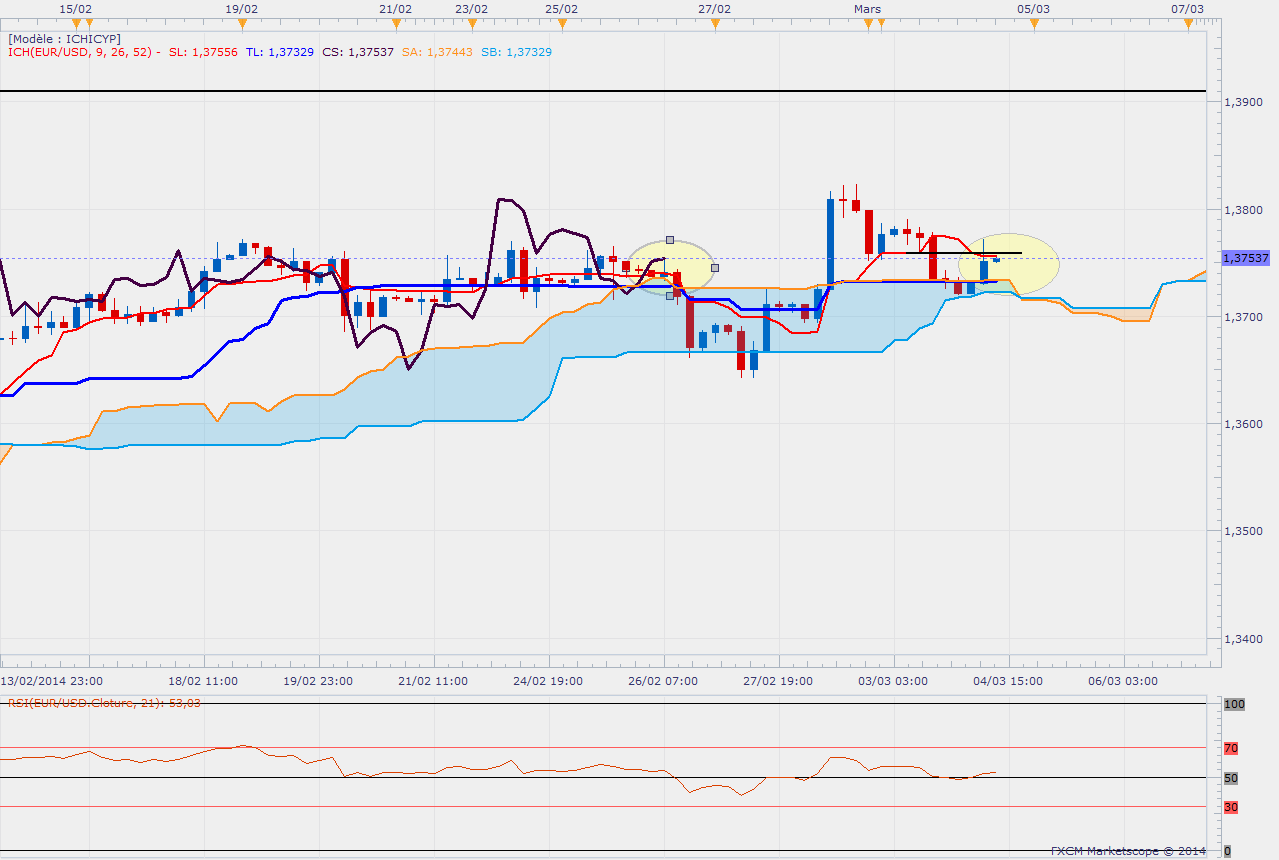Grab the bottom handle of the selected ellipse
1279x860 pixels.
pos(670,296)
